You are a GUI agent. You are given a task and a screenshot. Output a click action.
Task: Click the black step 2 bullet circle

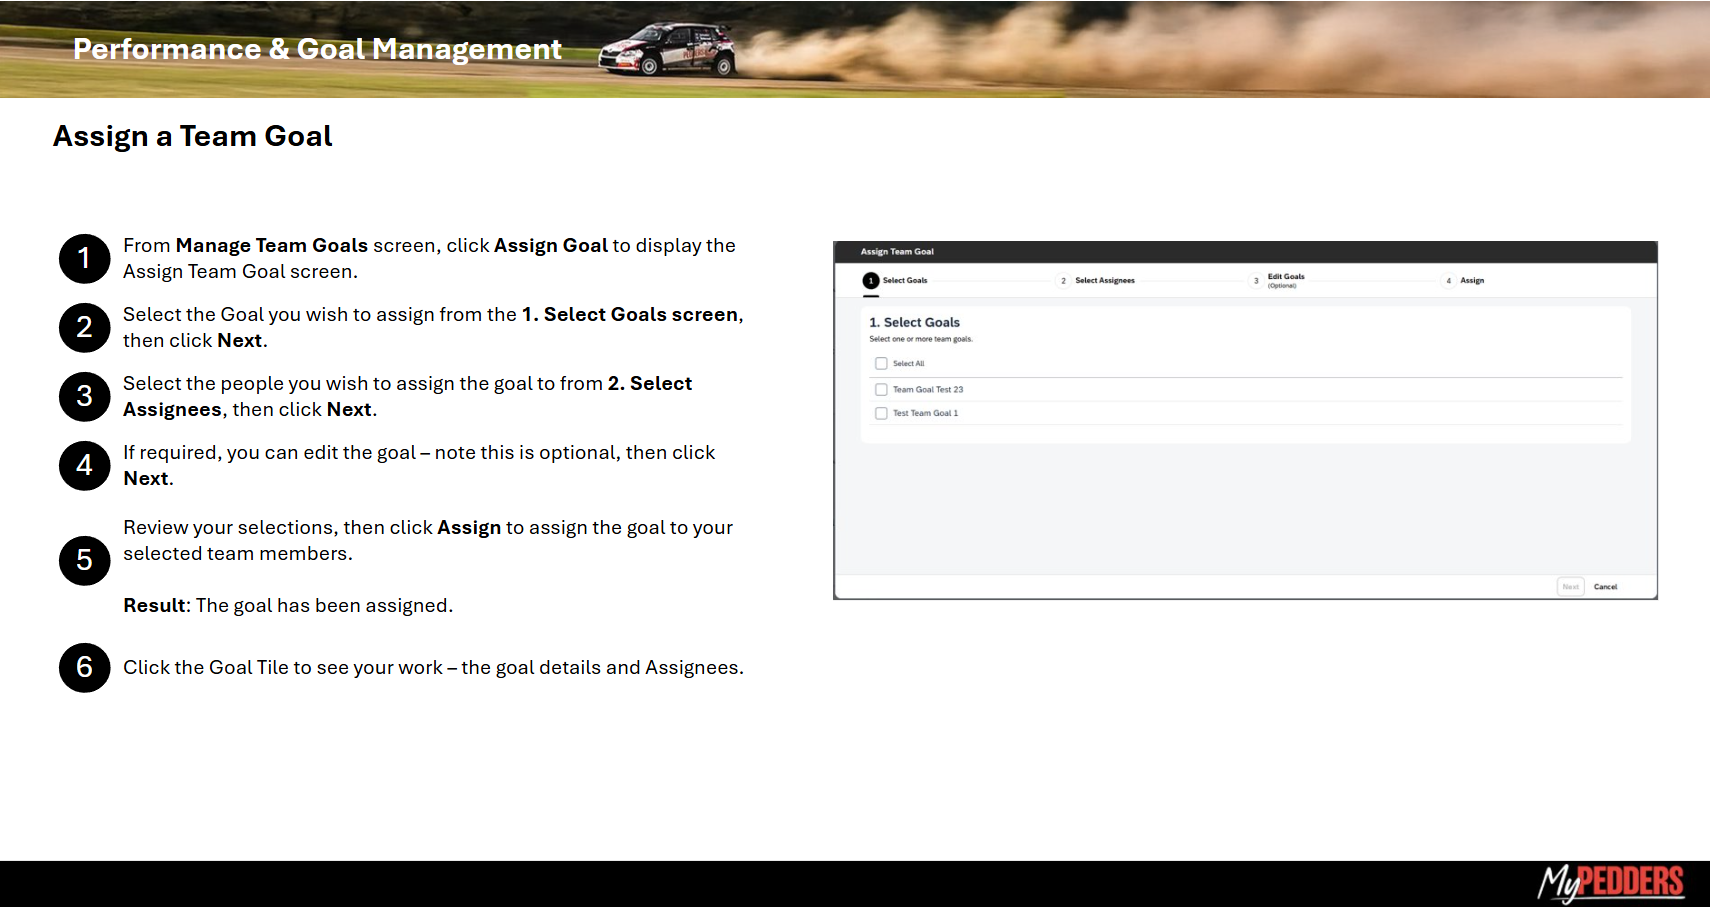pos(84,328)
